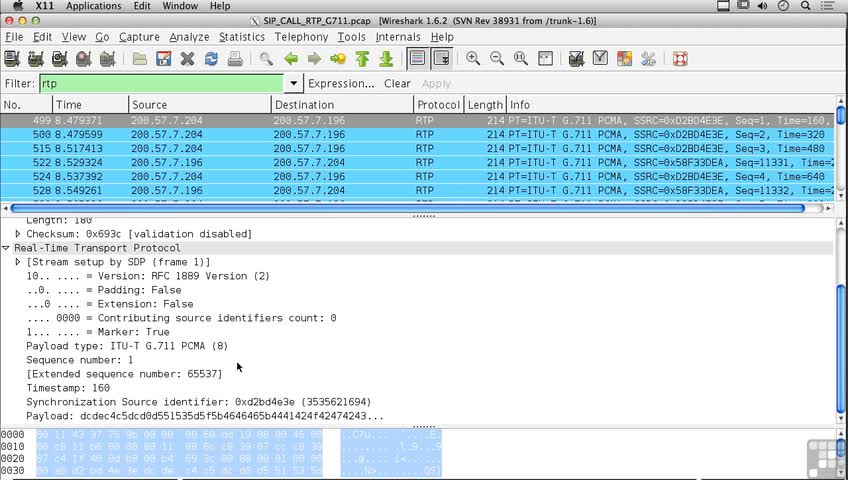The width and height of the screenshot is (848, 480).
Task: Go to specified packet icon
Action: [338, 58]
